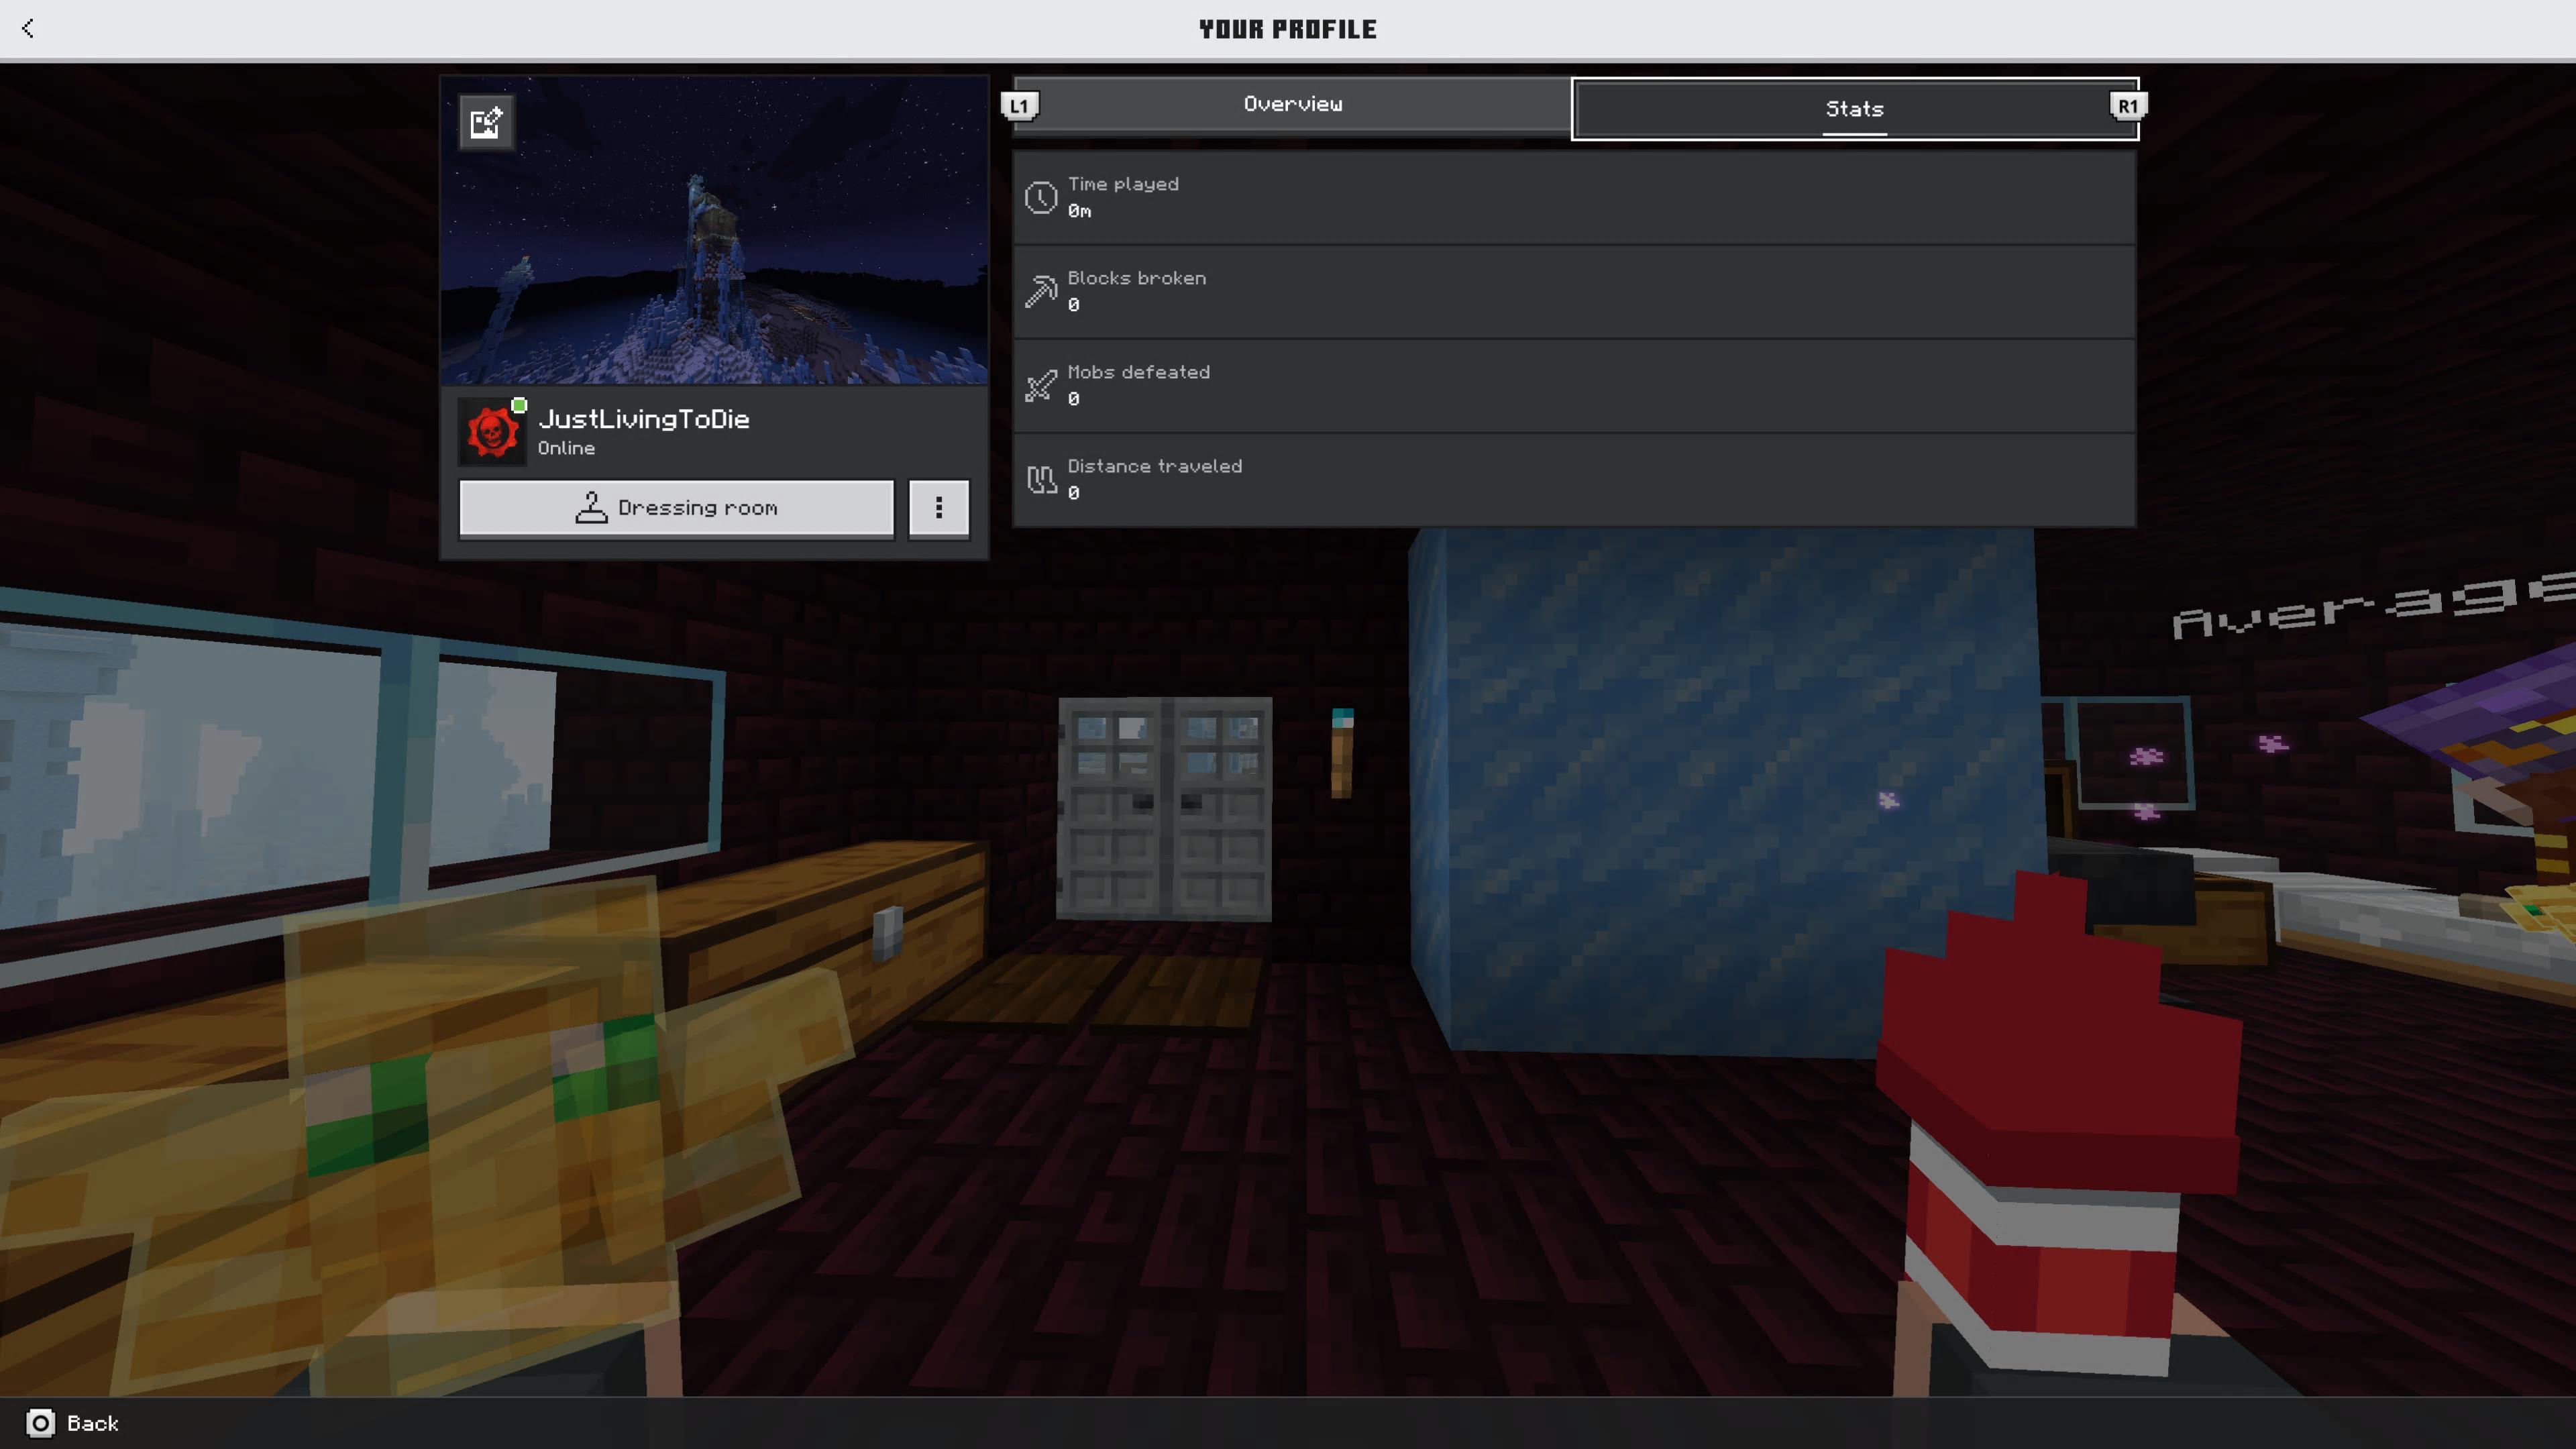
Task: Switch to the Overview tab
Action: pos(1292,104)
